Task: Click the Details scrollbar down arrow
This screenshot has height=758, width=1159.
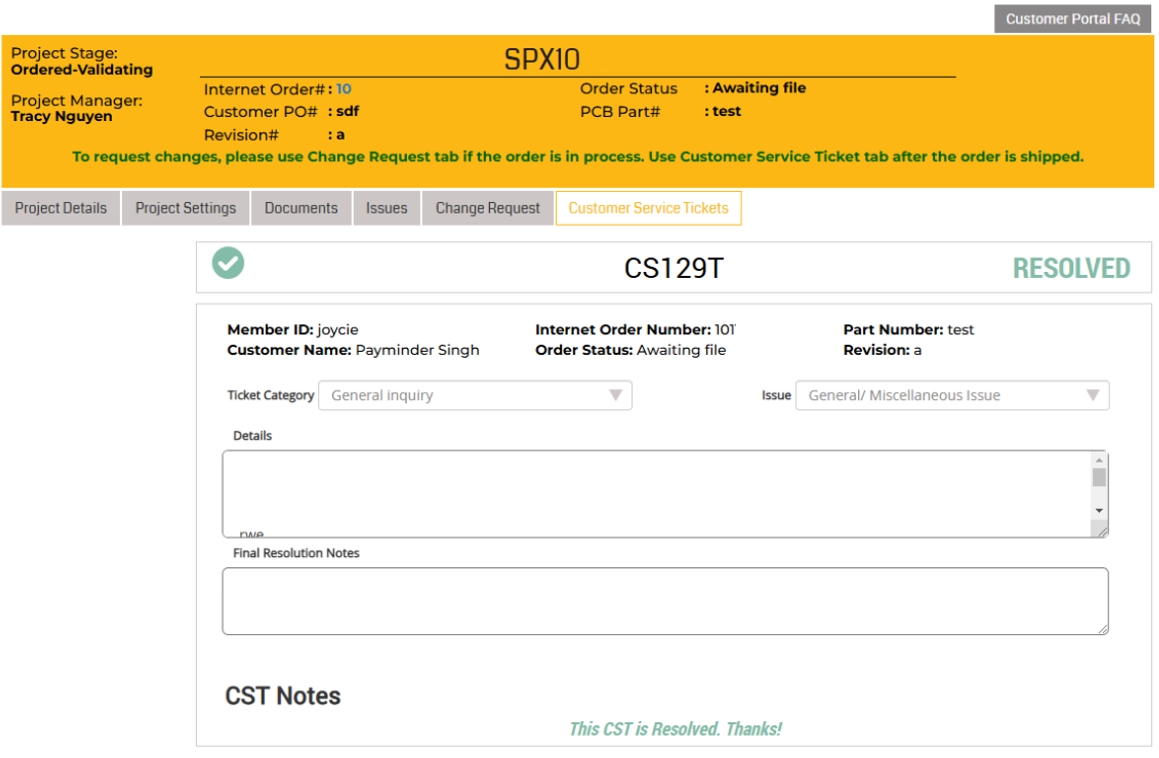Action: point(1099,510)
